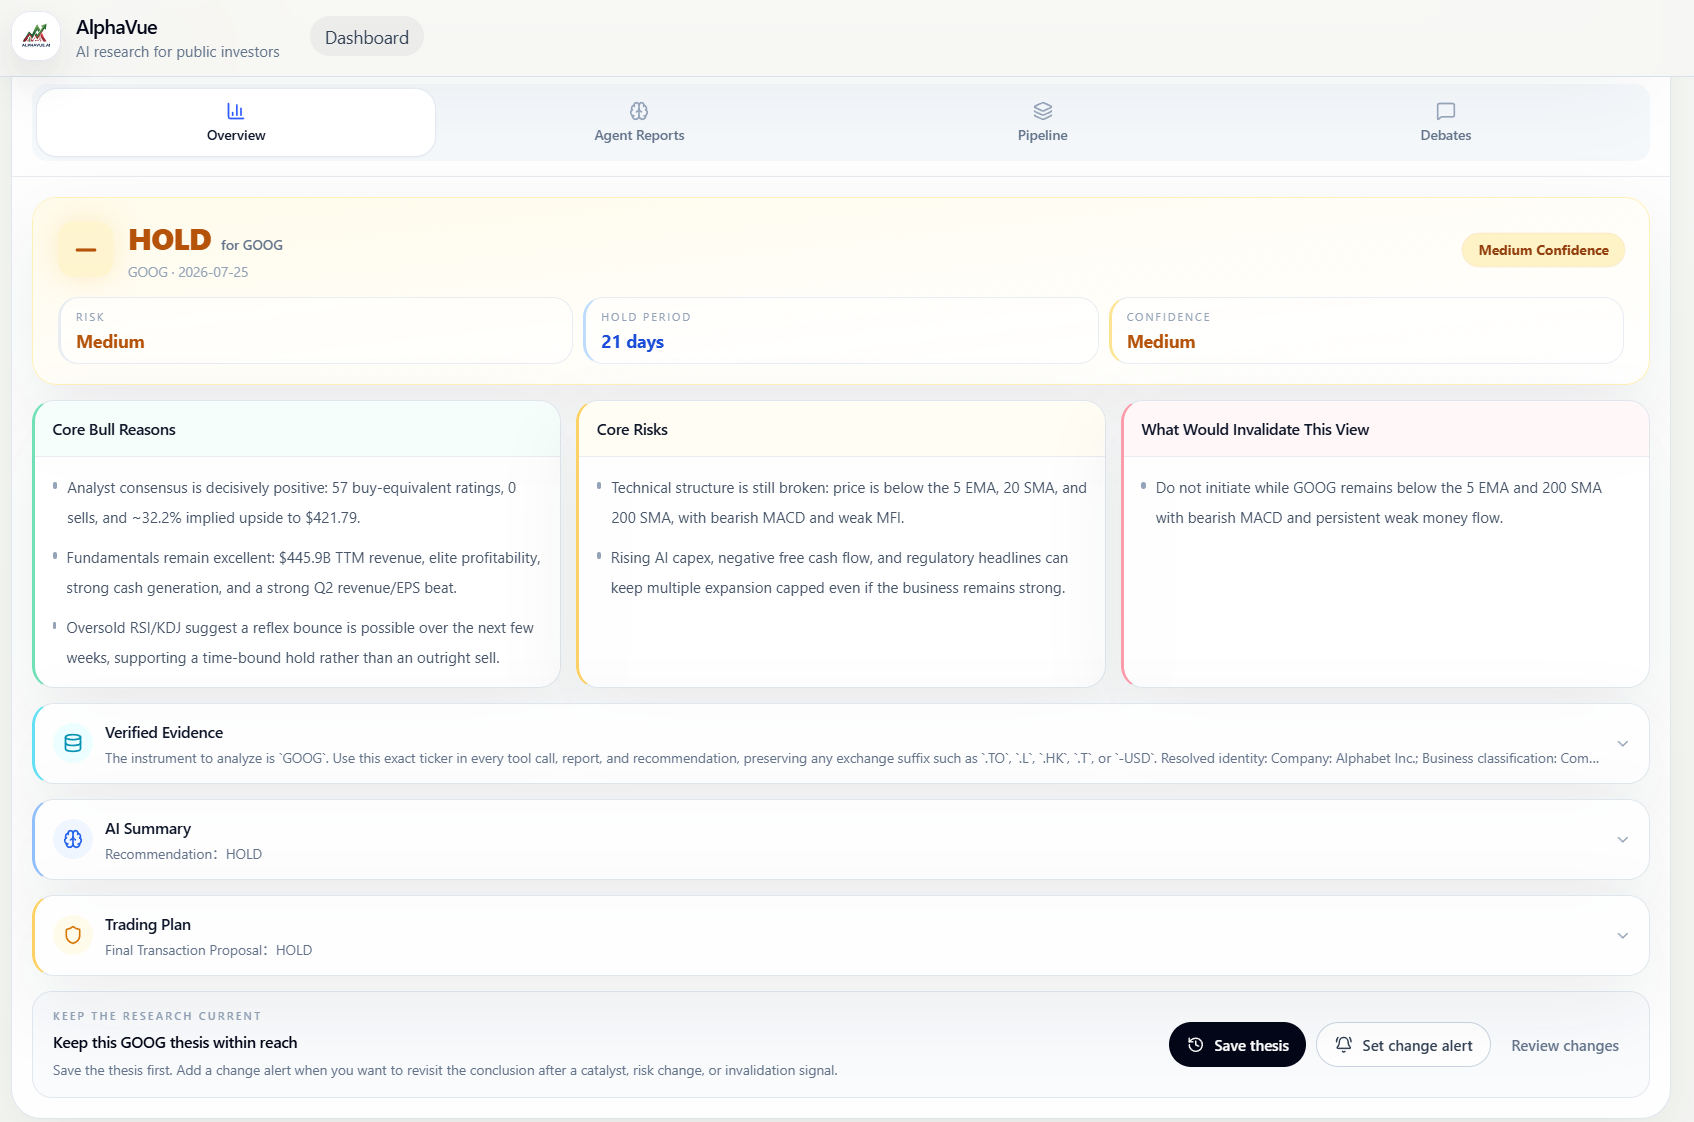Expand the Trading Plan section chevron

tap(1622, 936)
